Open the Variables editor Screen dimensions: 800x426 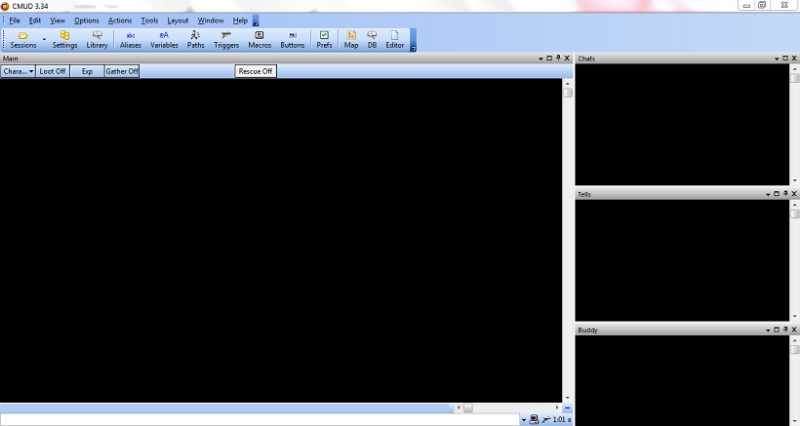tap(164, 39)
